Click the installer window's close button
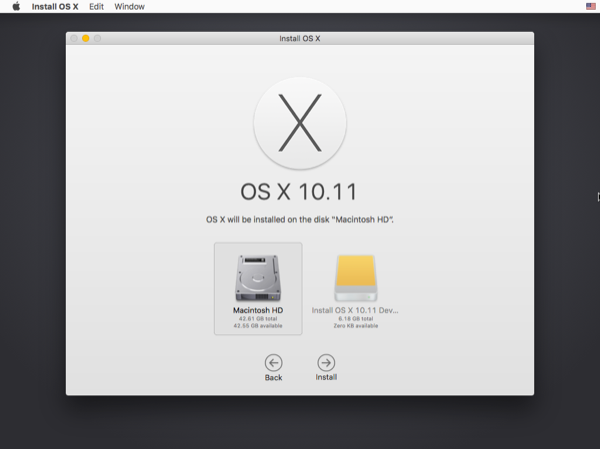Viewport: 600px width, 449px height. click(x=74, y=38)
